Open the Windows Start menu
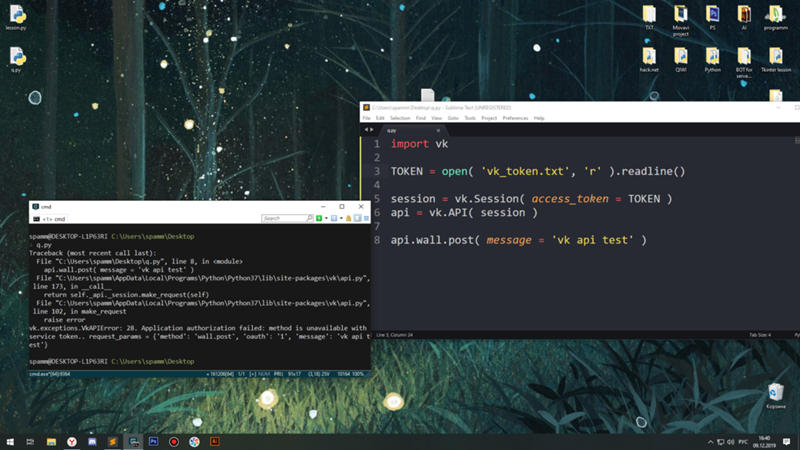Screen dimensions: 800x450 9,441
